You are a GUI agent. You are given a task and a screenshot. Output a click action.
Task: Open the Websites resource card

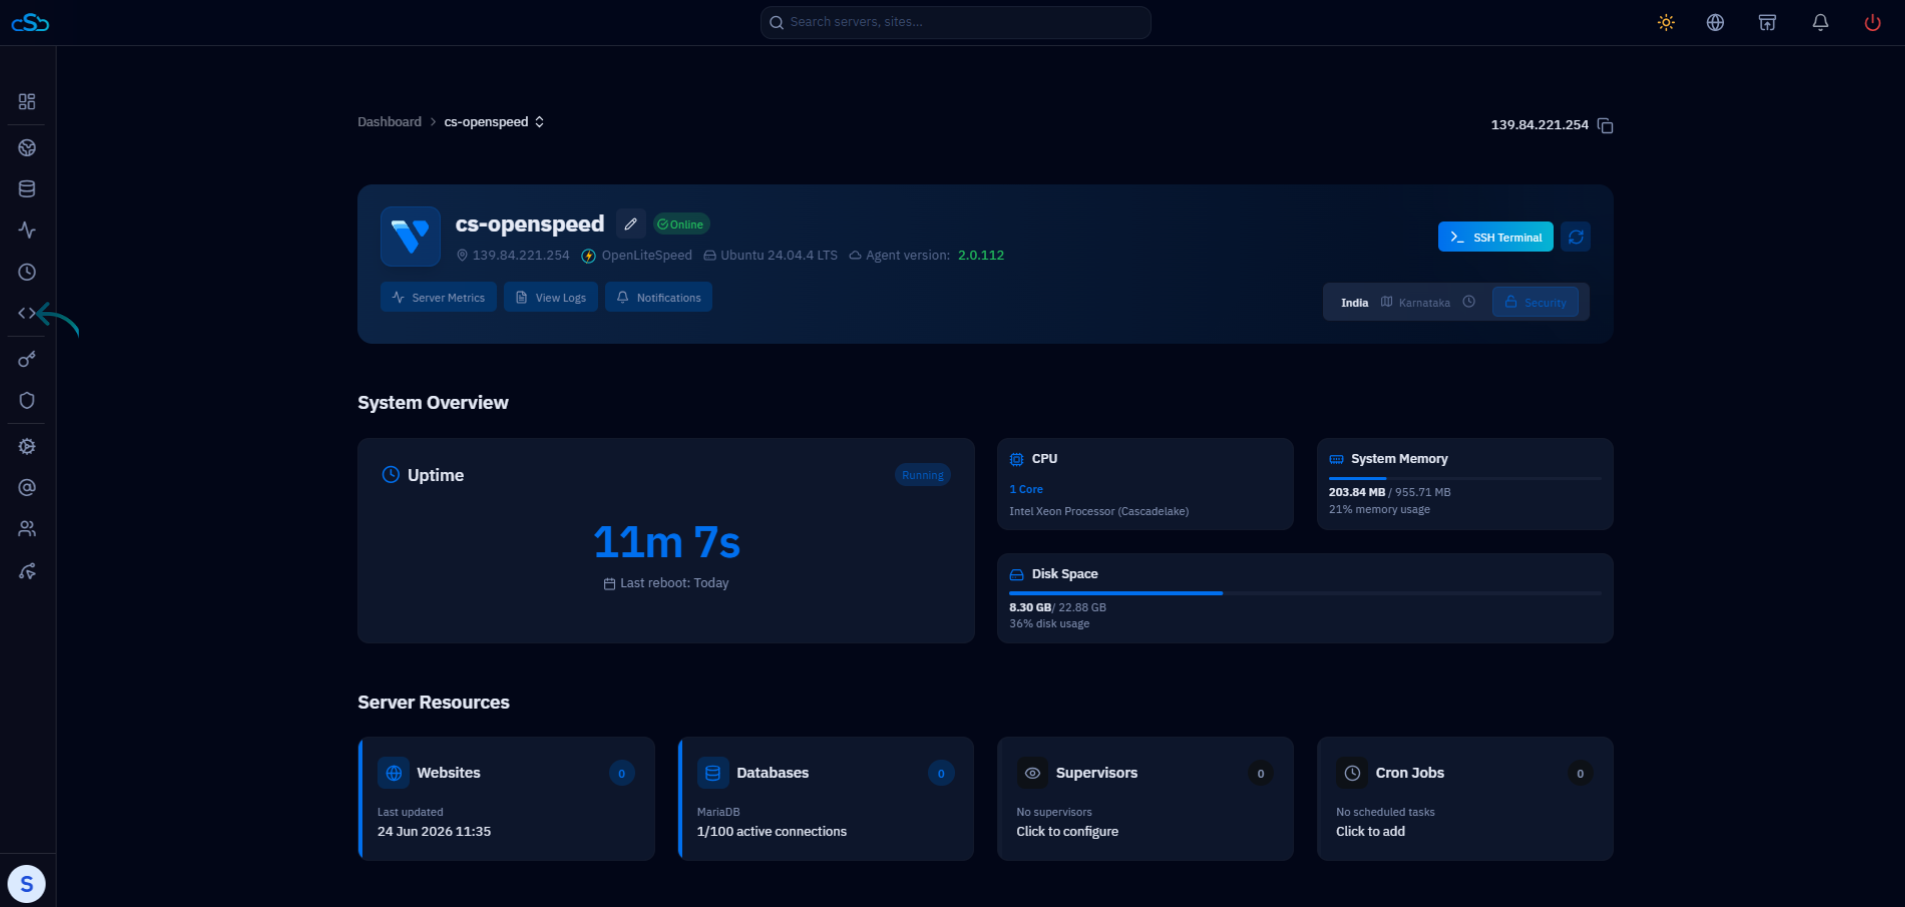(x=506, y=798)
